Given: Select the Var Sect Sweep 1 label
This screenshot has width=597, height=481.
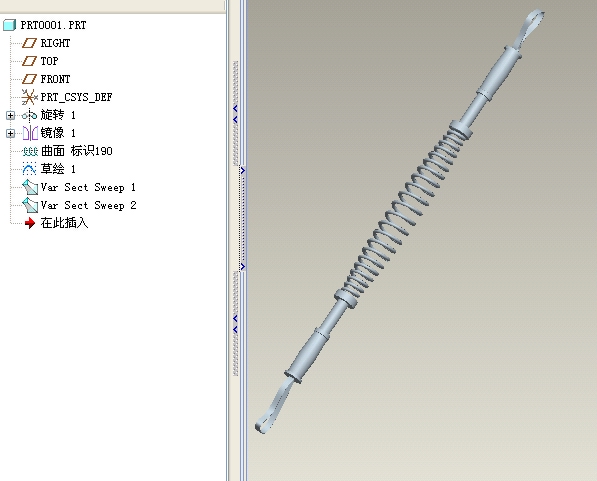Looking at the screenshot, I should coord(88,187).
